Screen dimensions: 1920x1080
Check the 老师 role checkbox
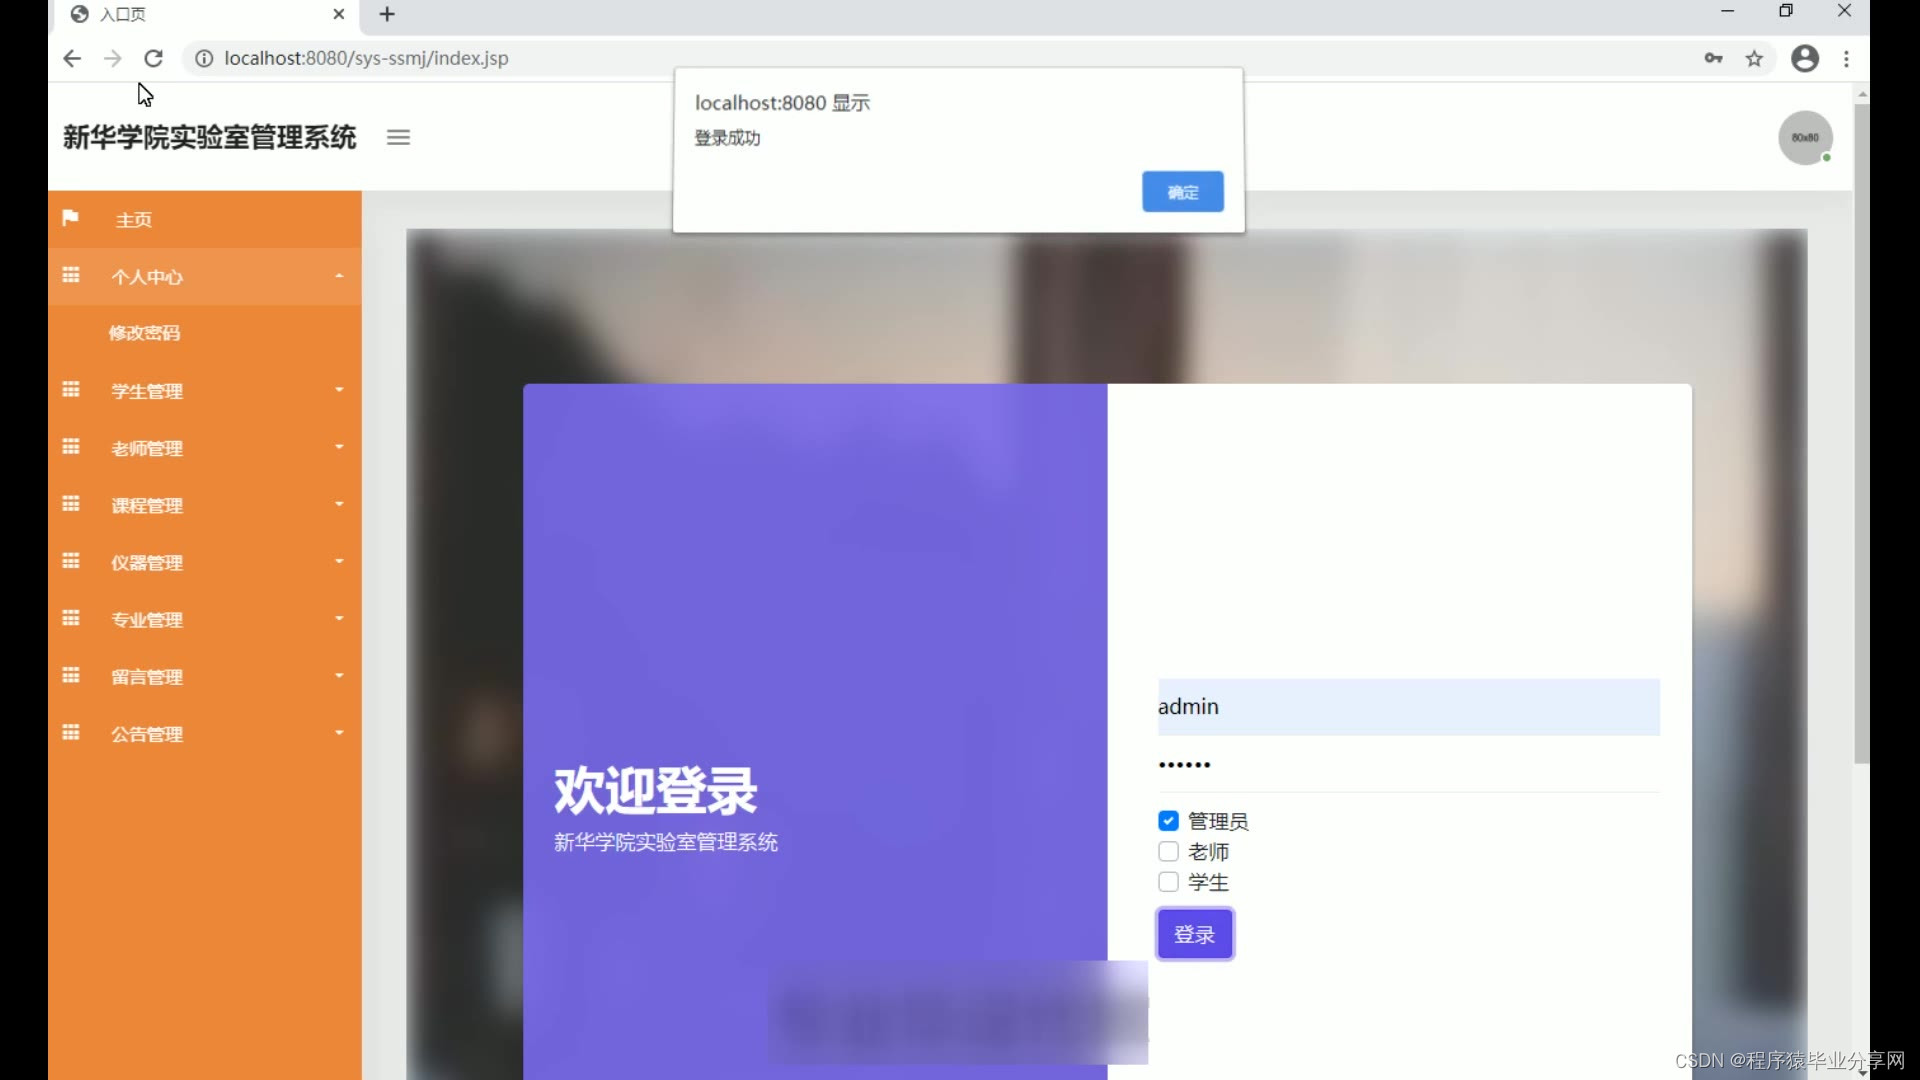tap(1168, 852)
